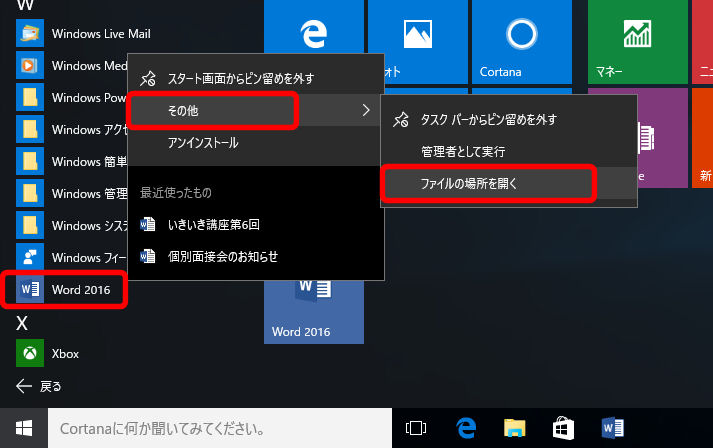Expand the その他 submenu arrow
Screen dimensions: 713x448
coord(366,110)
